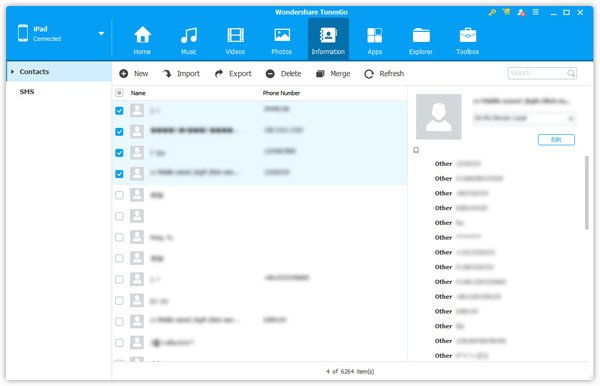Check the eighth contact row checkbox
600x386 pixels.
click(x=119, y=259)
